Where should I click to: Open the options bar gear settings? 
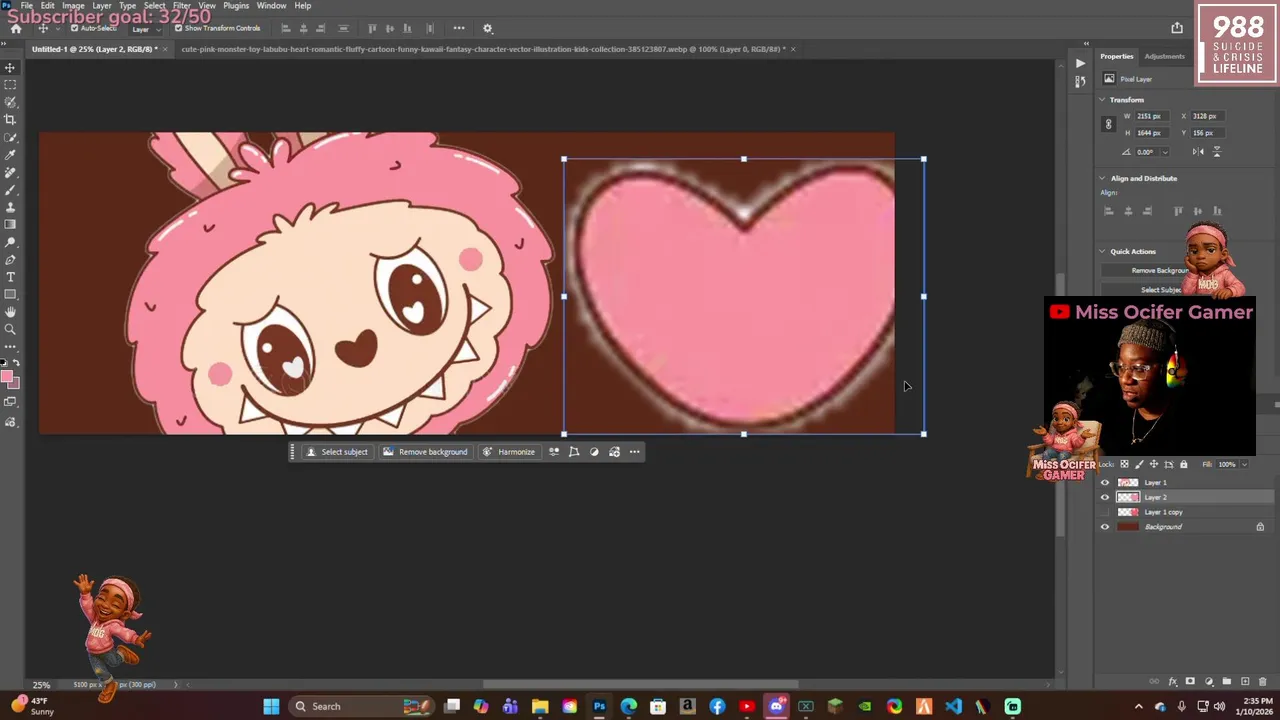click(487, 28)
